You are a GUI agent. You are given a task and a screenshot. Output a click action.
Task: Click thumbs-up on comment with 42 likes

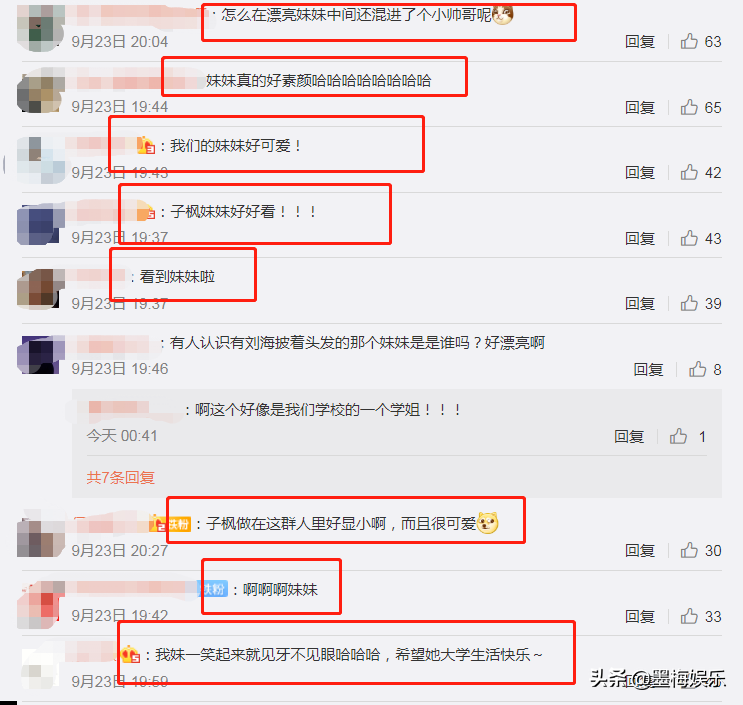(x=689, y=172)
